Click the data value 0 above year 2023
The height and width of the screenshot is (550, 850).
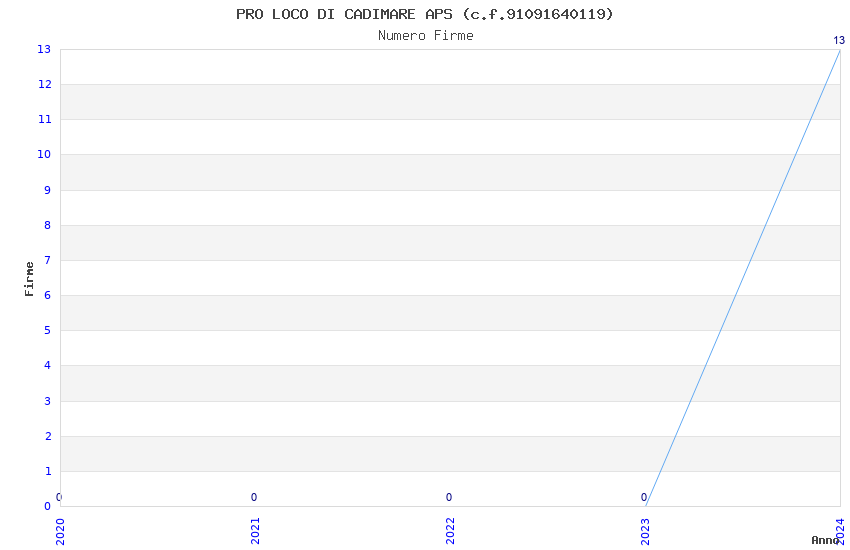tap(644, 497)
